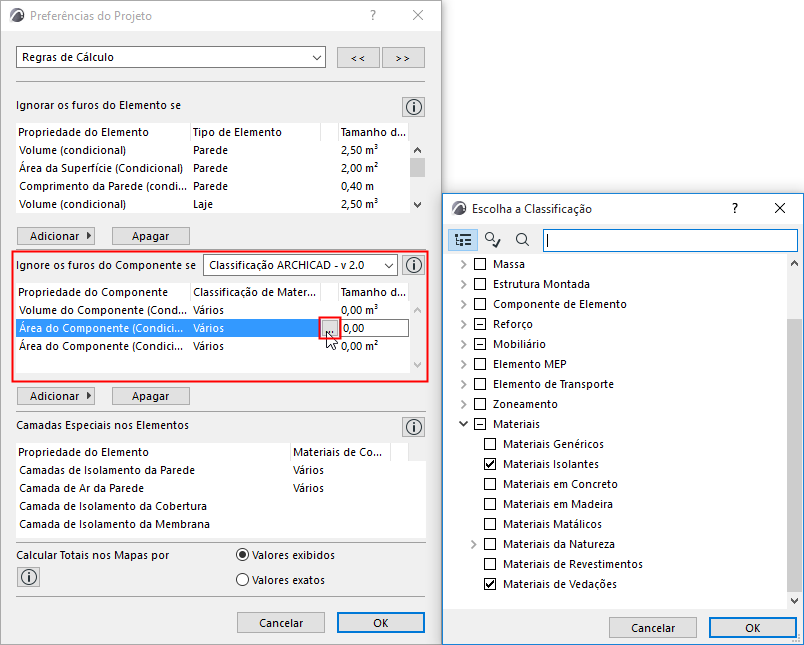Open Classificação ARCHICAD - v 2.0 dropdown
The width and height of the screenshot is (804, 645).
coord(300,265)
